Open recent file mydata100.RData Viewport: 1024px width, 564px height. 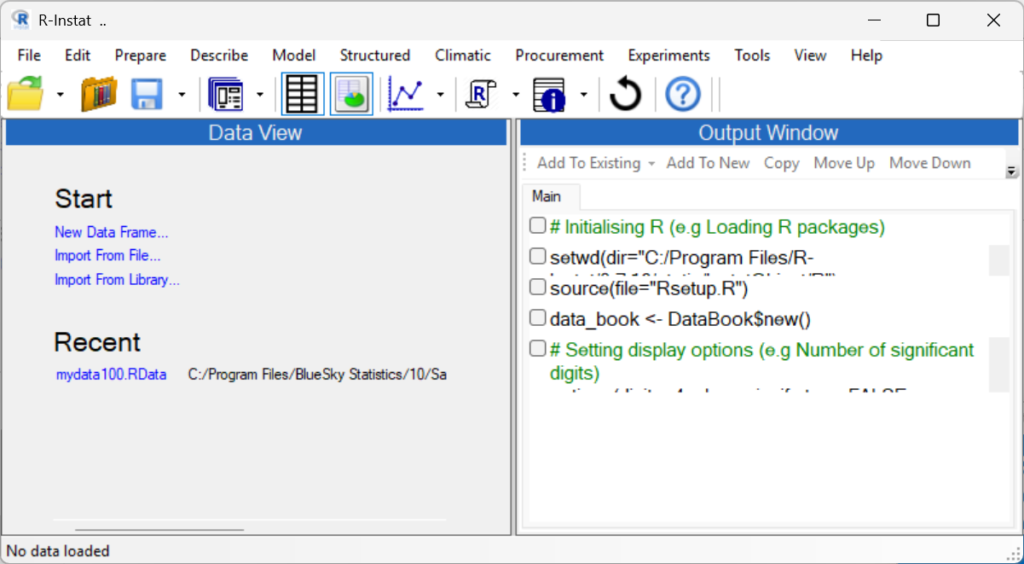111,374
